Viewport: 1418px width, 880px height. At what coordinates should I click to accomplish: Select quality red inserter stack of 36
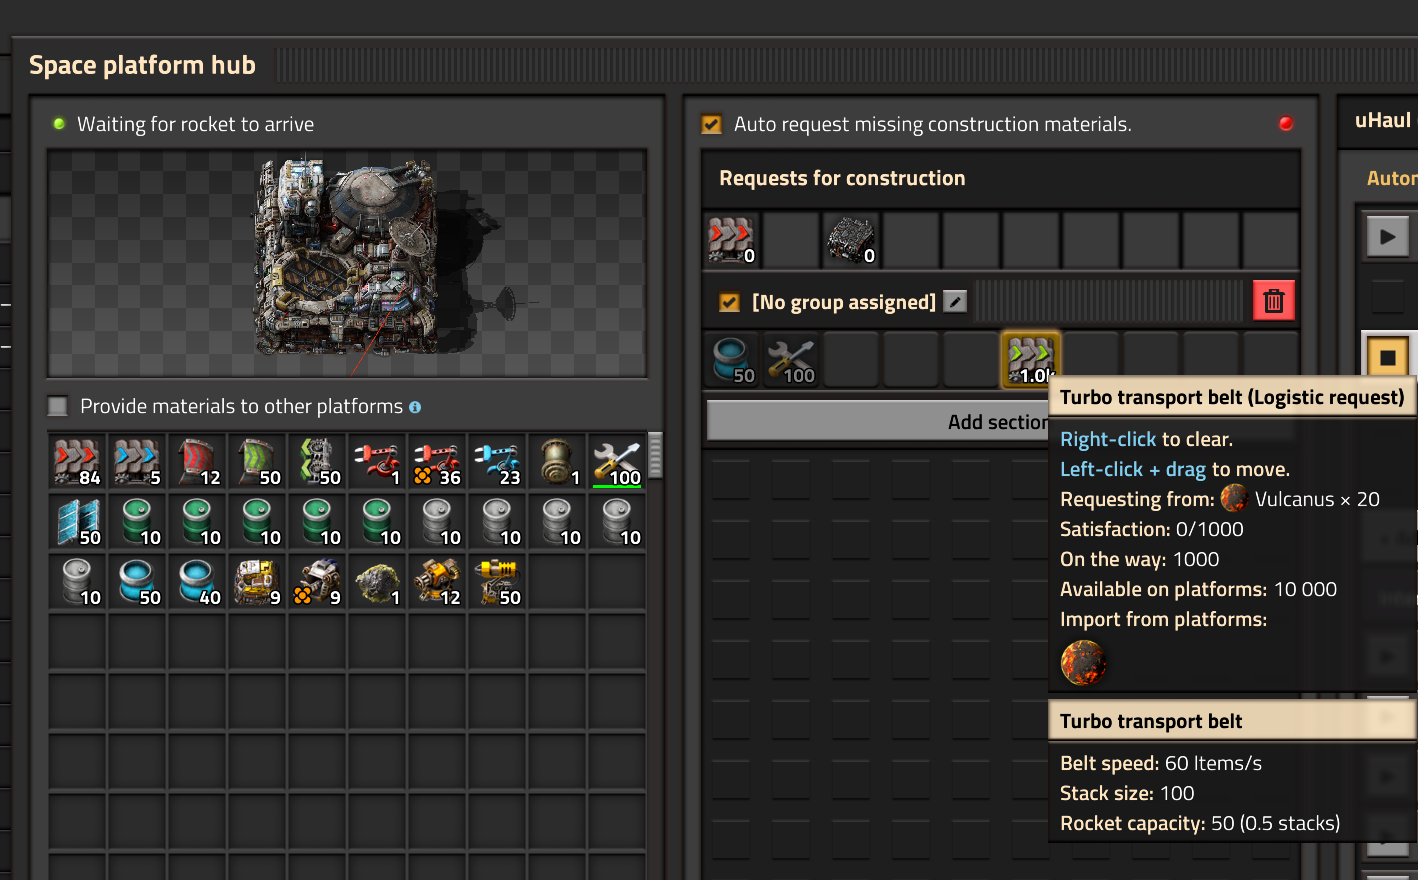[437, 462]
